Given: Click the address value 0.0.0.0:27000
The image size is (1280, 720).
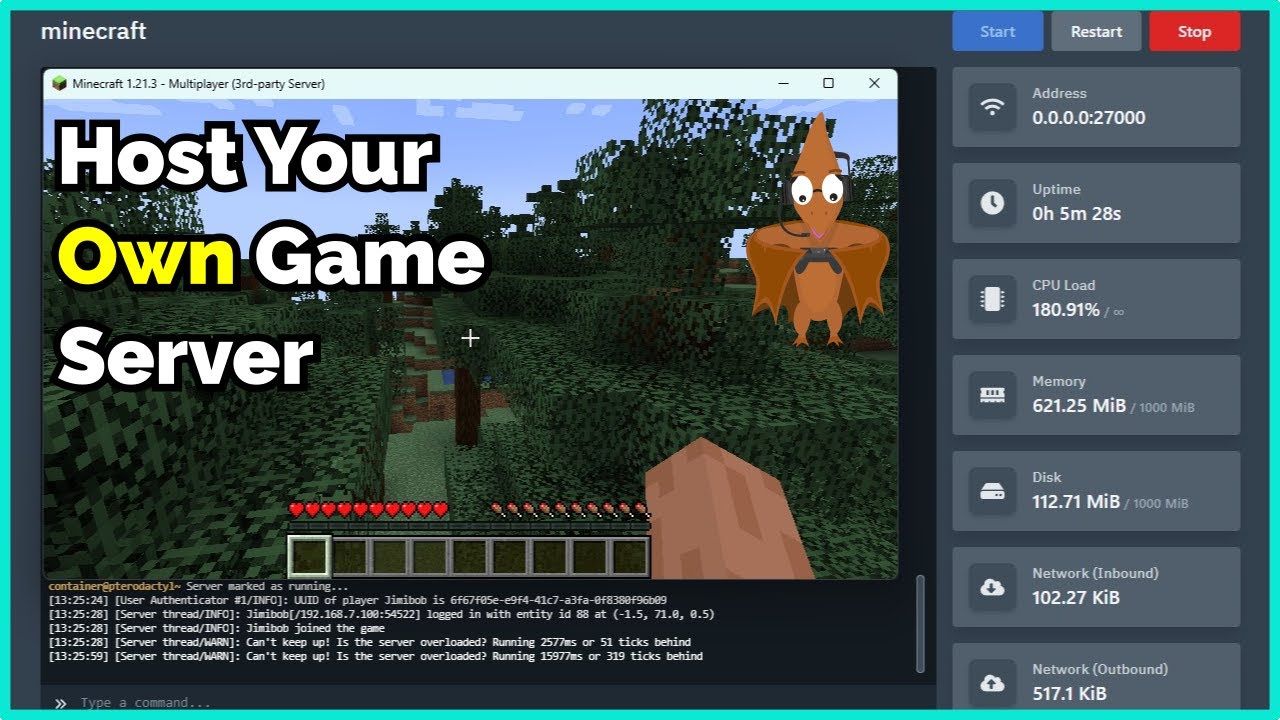Looking at the screenshot, I should click(1089, 118).
